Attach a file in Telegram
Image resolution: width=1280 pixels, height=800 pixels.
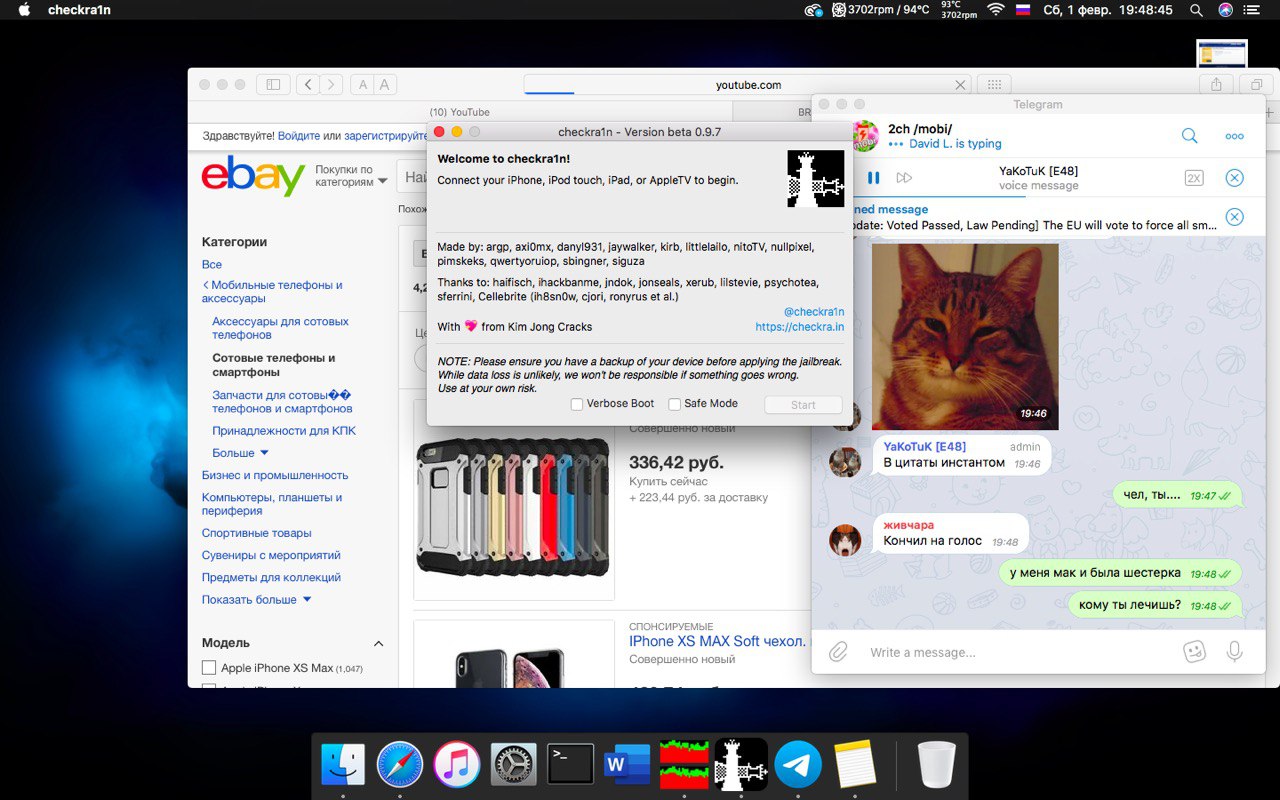(838, 652)
